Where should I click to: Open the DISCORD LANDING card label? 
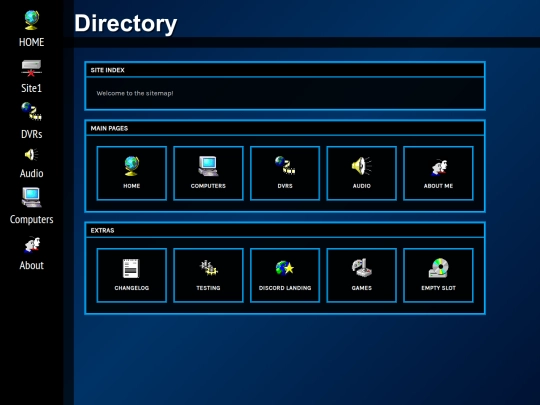[x=285, y=288]
